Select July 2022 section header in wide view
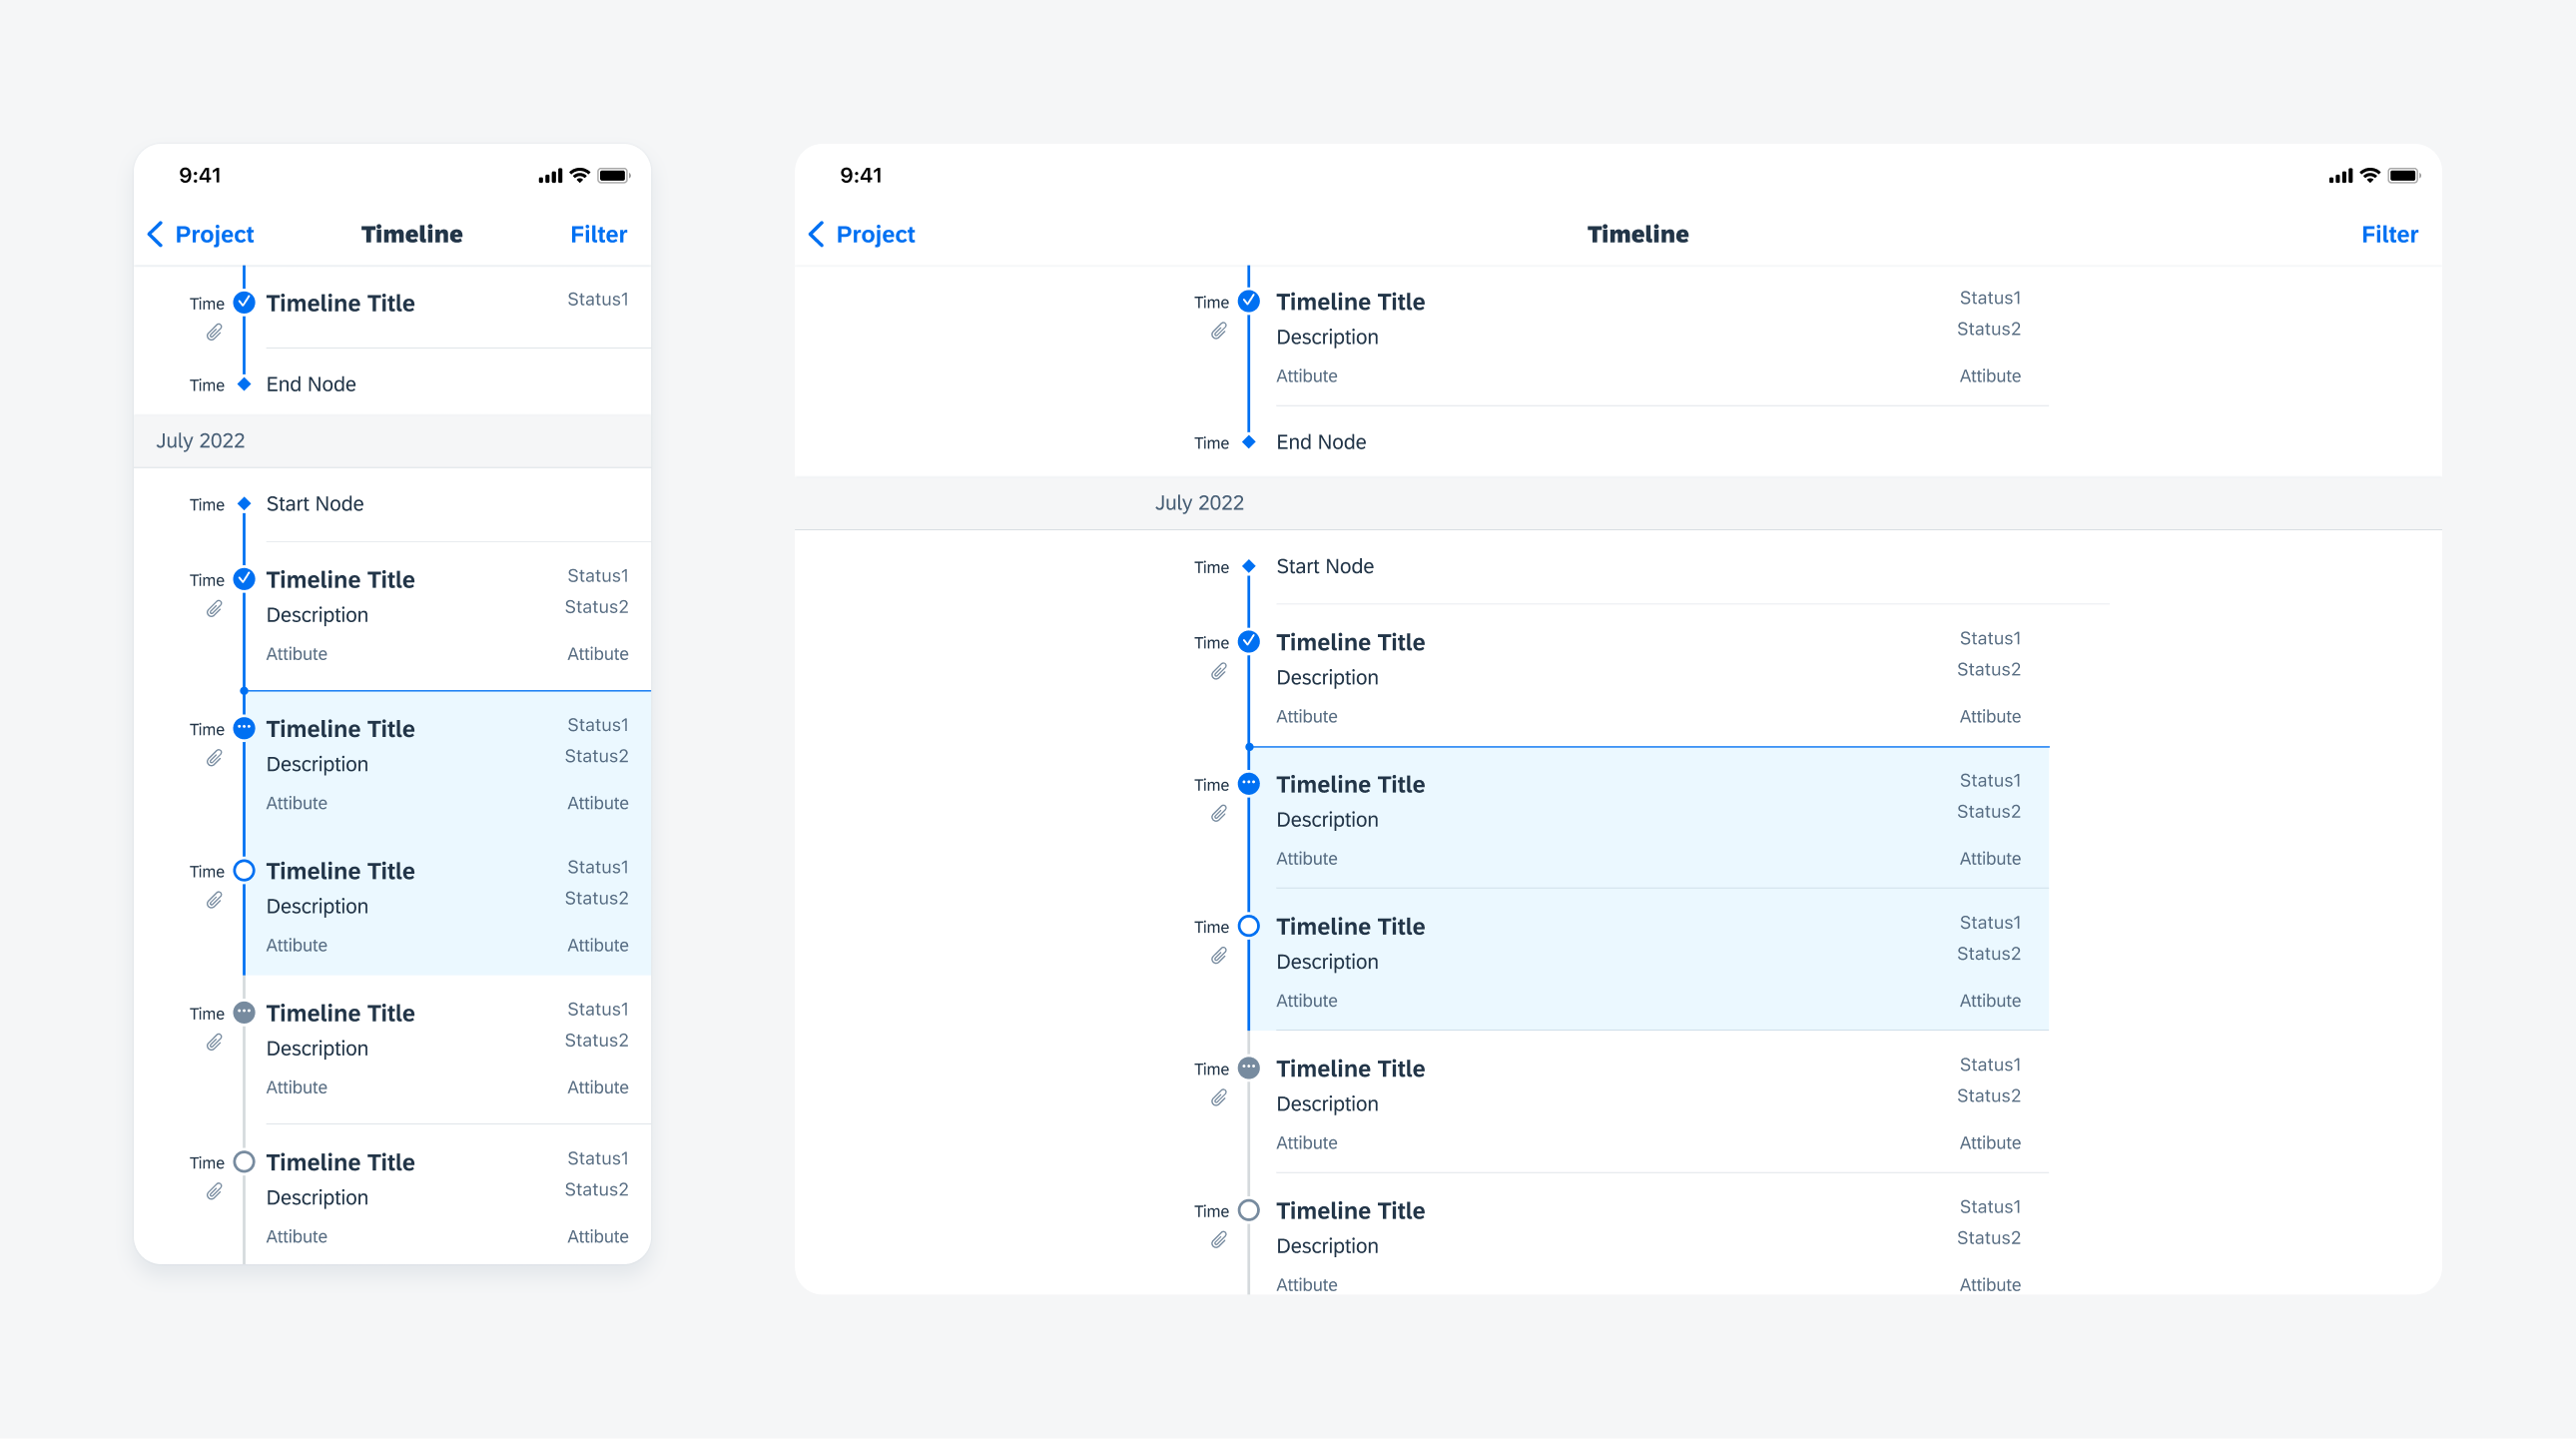This screenshot has height=1439, width=2576. coord(1199,503)
